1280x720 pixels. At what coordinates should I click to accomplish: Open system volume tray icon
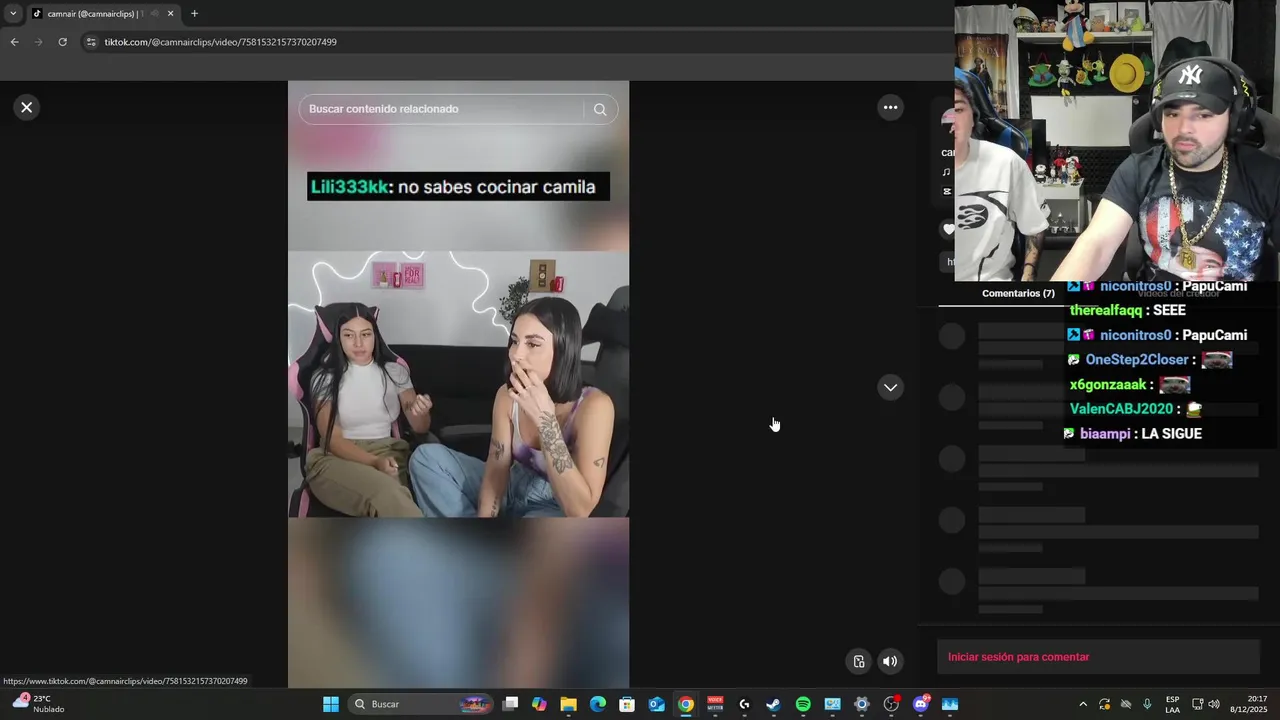pyautogui.click(x=1214, y=704)
